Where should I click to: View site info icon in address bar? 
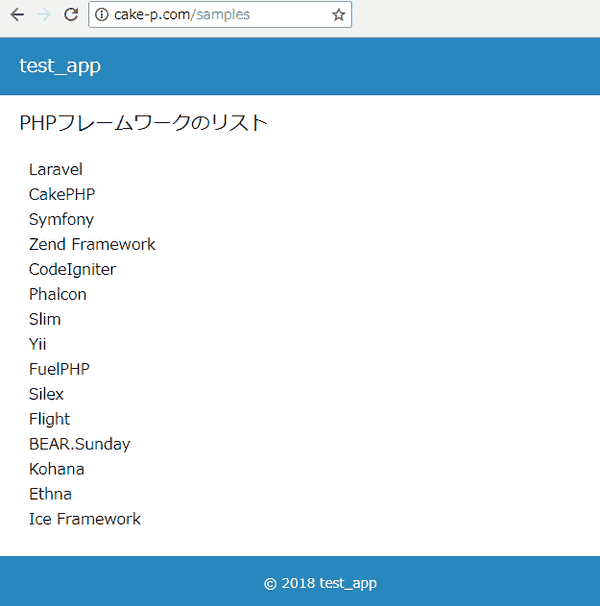tap(101, 15)
